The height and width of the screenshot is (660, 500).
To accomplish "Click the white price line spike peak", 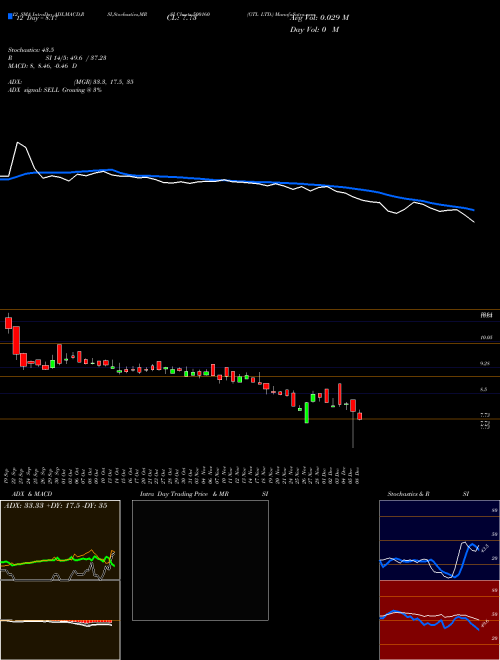I will 18,143.
